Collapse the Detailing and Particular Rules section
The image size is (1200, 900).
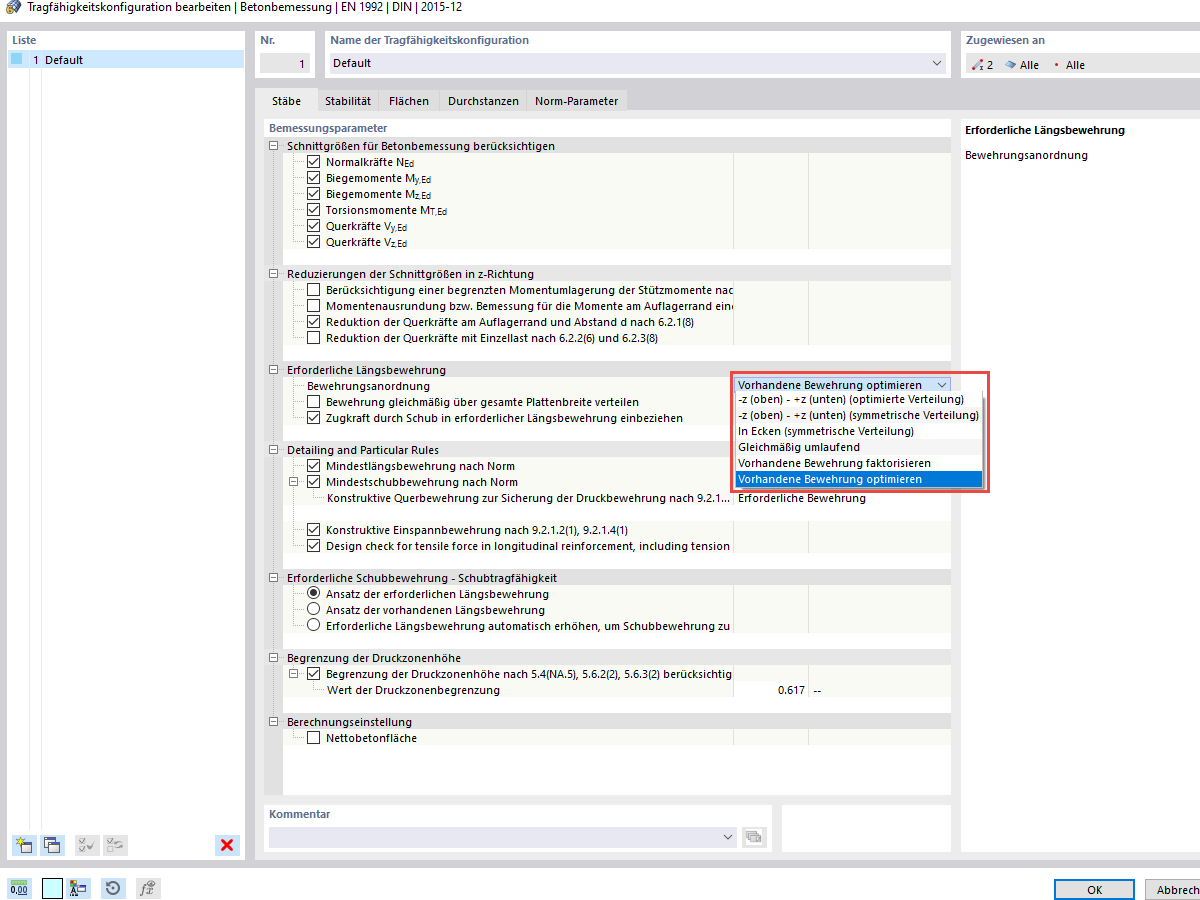tap(275, 450)
